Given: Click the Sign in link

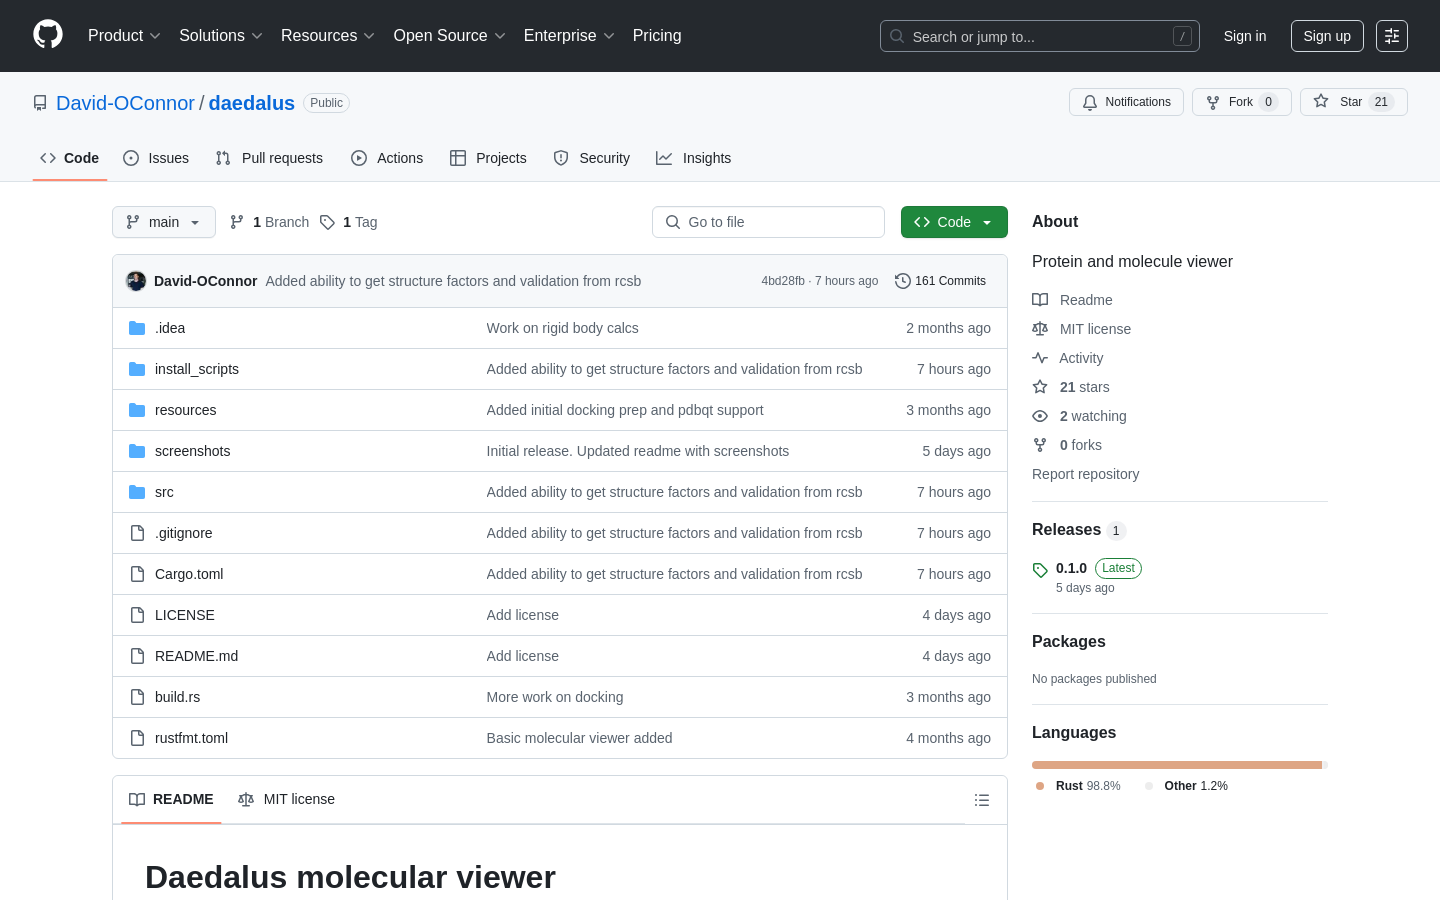Looking at the screenshot, I should [1245, 36].
